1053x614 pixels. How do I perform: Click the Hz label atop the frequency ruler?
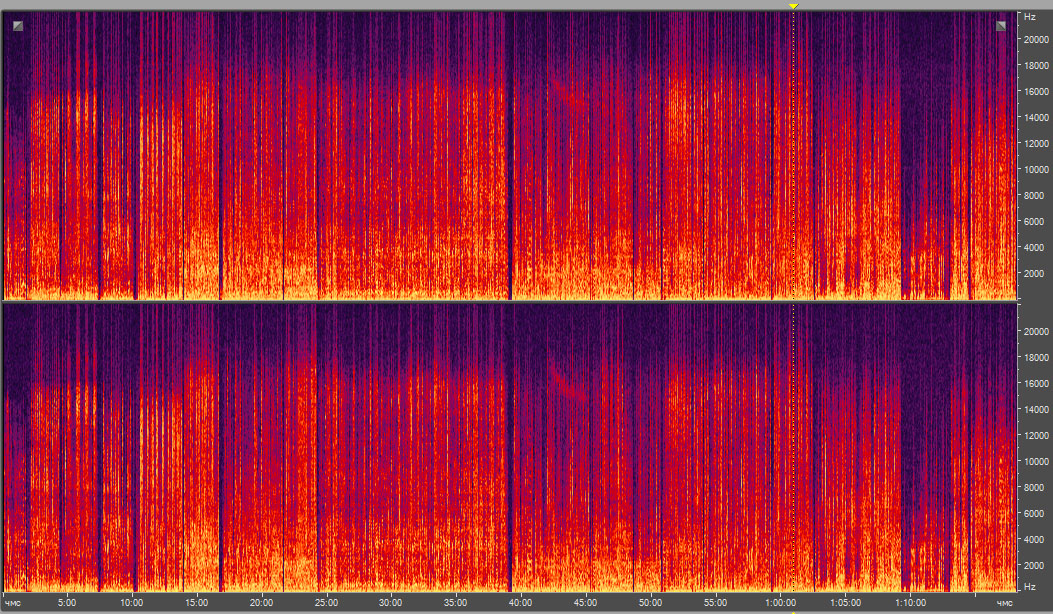(x=1027, y=17)
